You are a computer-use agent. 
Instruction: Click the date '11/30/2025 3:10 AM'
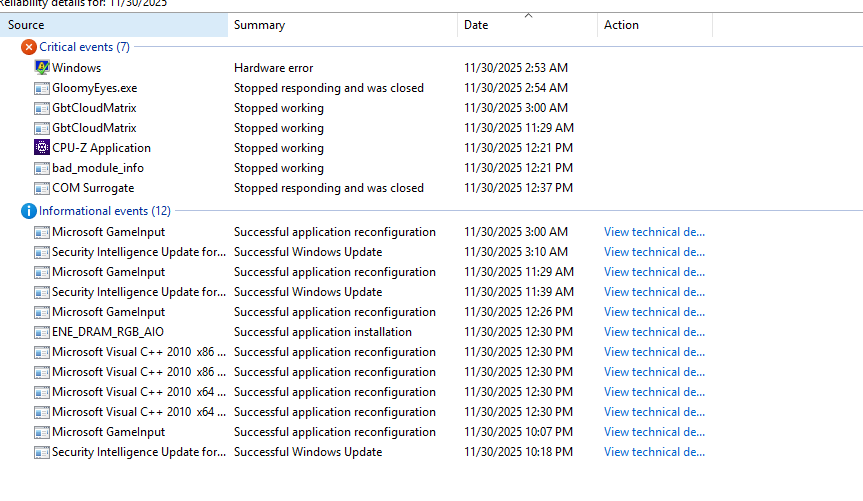click(516, 252)
